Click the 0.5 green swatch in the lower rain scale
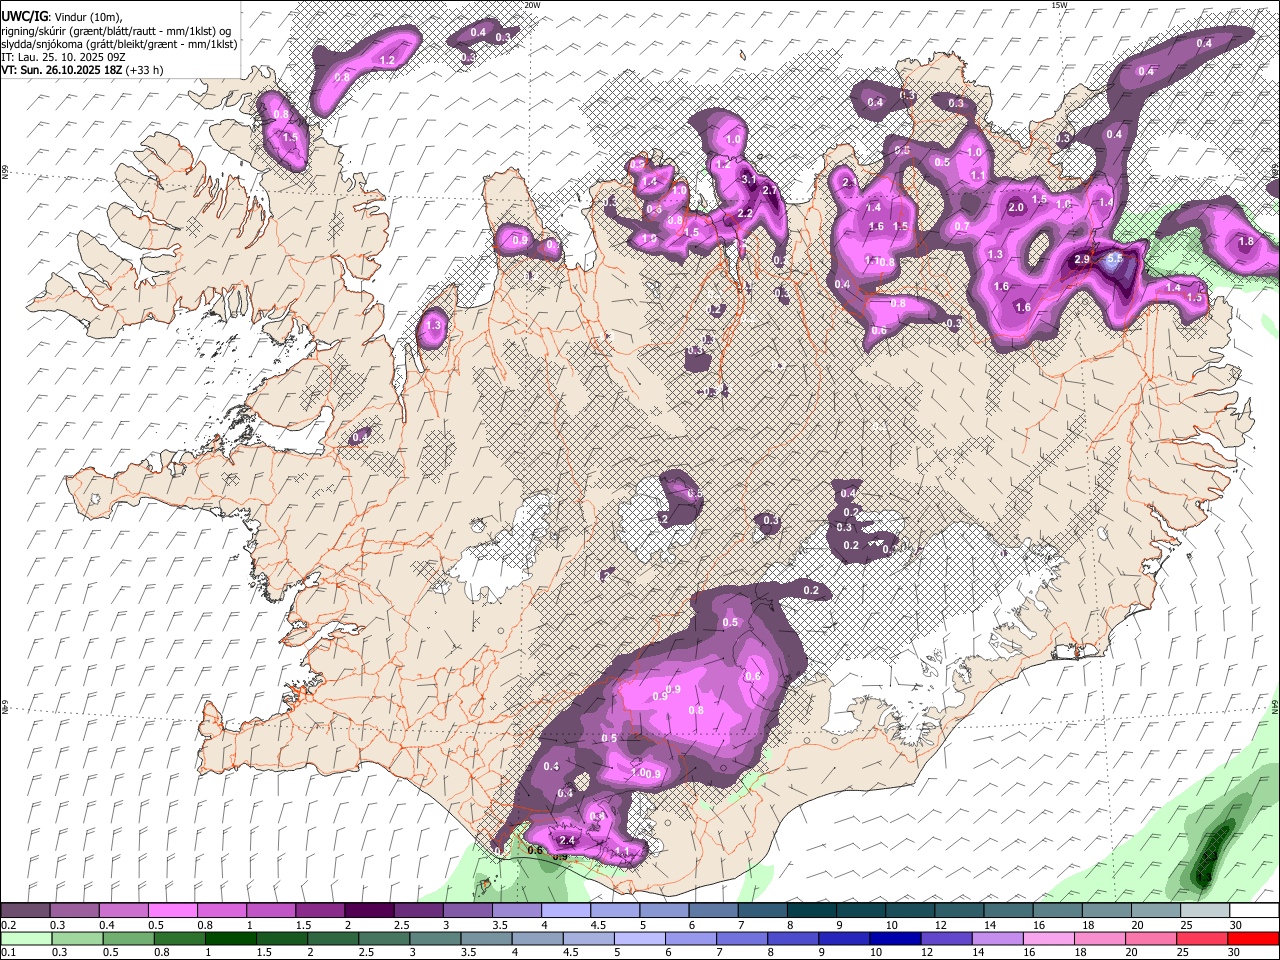This screenshot has width=1280, height=960. (x=128, y=939)
